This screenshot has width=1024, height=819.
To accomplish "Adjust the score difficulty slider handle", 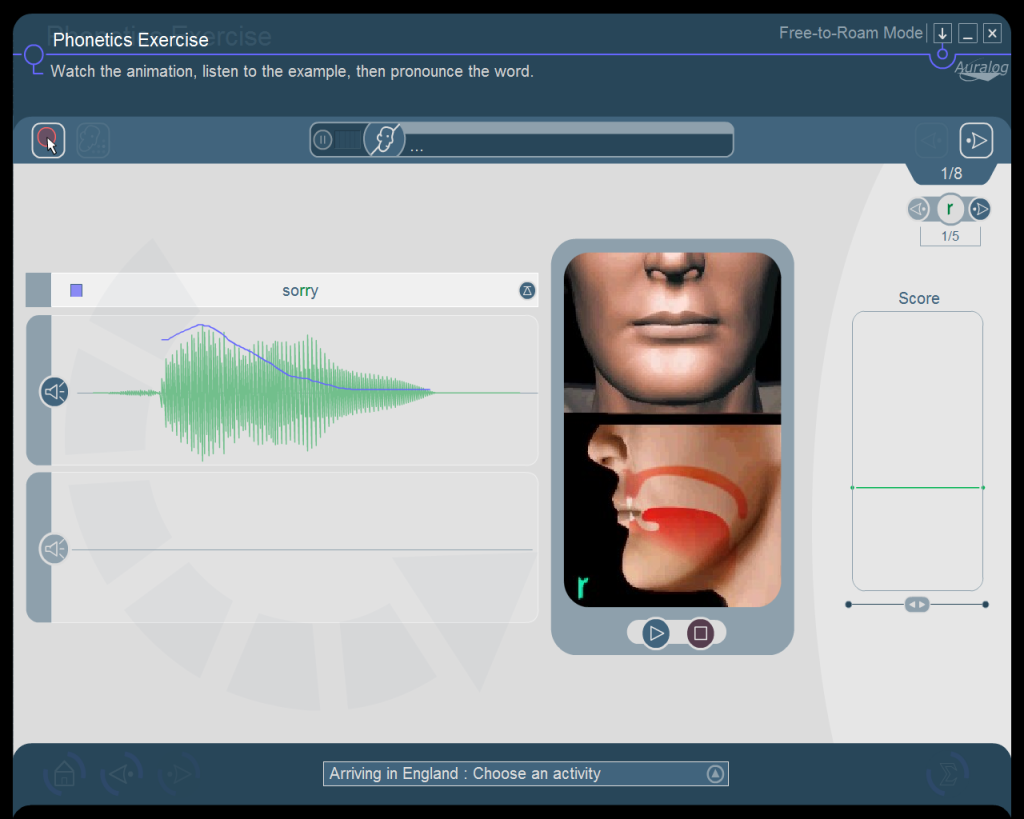I will click(x=916, y=604).
